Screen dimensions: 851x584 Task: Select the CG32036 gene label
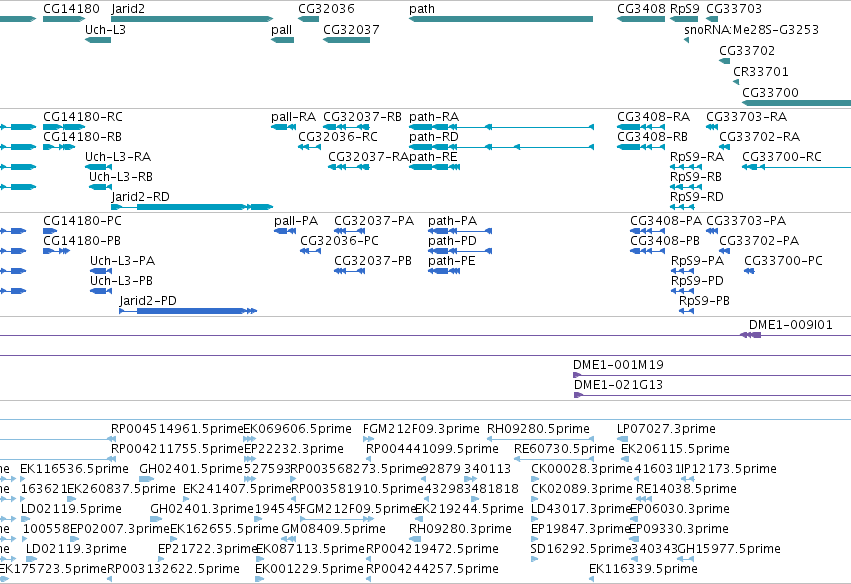click(x=326, y=9)
